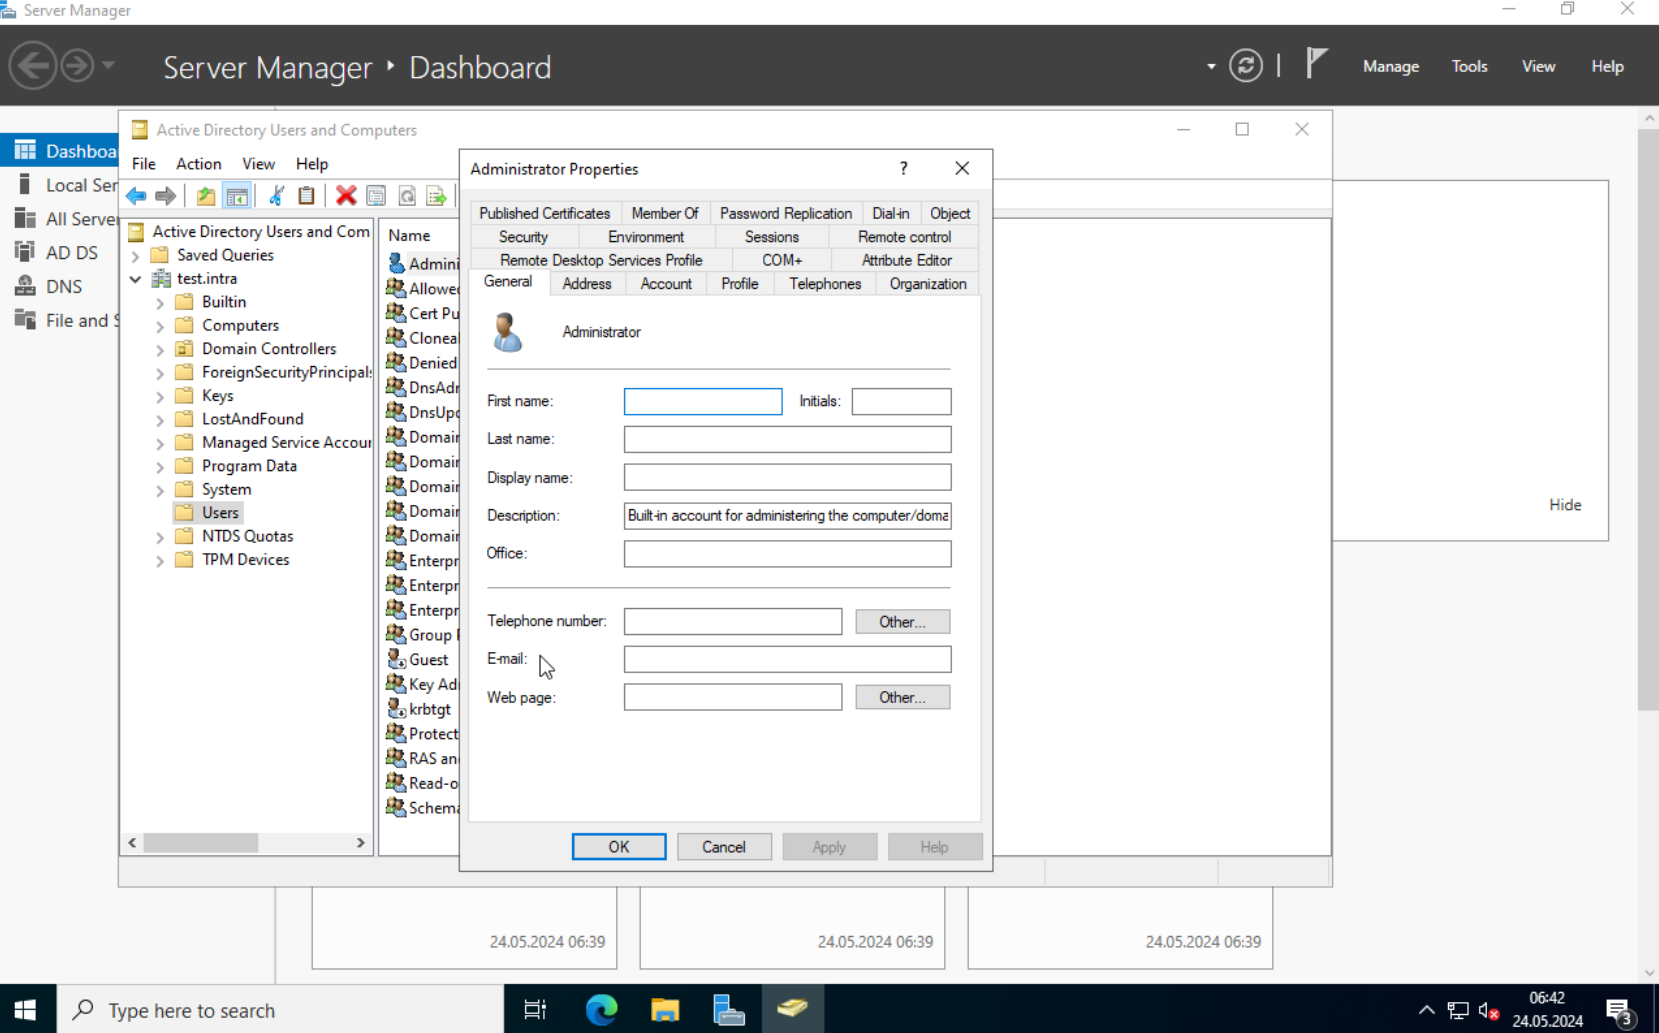Open Microsoft Edge from taskbar
Image resolution: width=1659 pixels, height=1033 pixels.
pos(601,1010)
